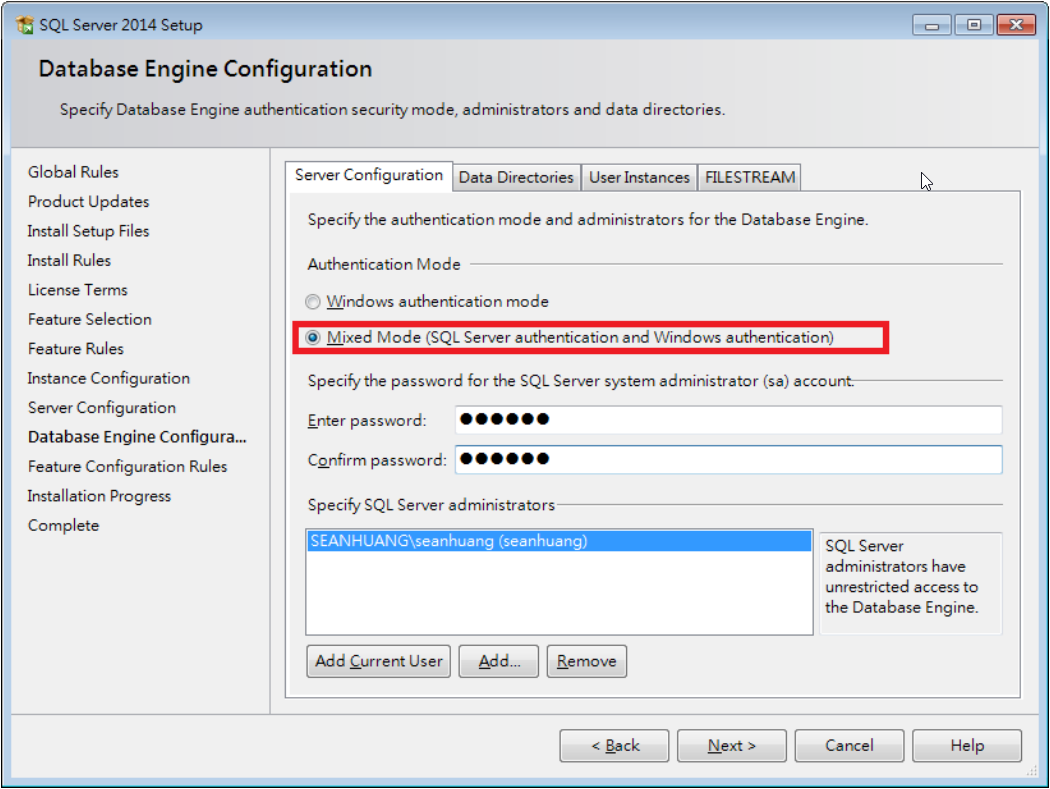
Task: Select Instance Configuration in the sidebar
Action: point(107,378)
